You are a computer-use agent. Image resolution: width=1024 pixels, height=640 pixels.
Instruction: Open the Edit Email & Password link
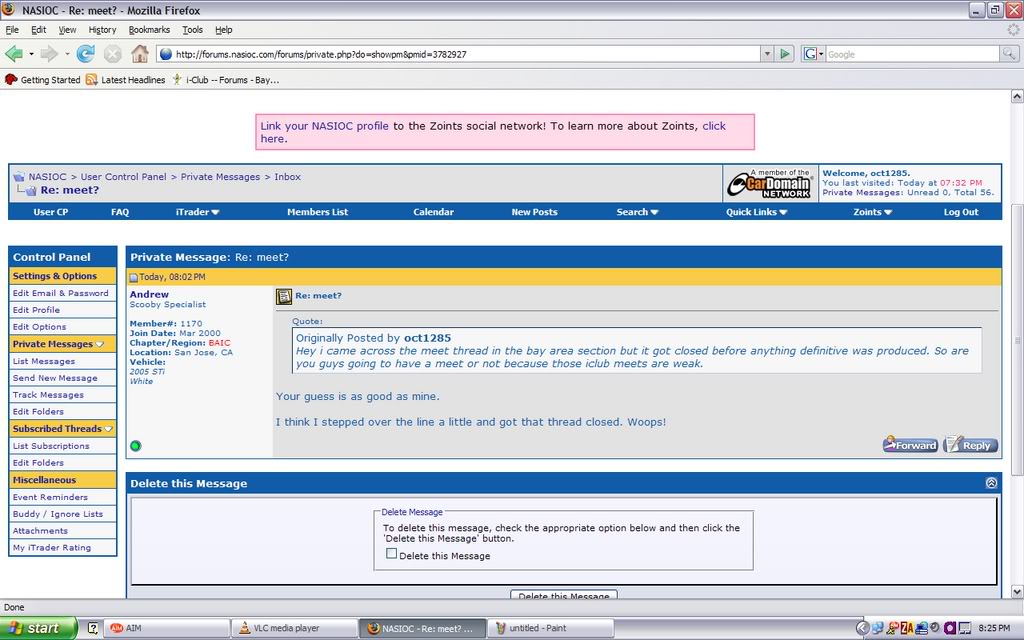coord(61,293)
